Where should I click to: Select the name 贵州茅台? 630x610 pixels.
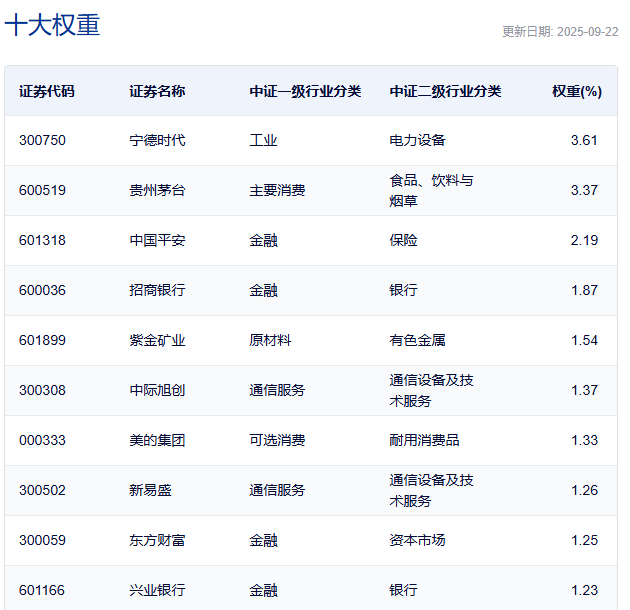pos(157,190)
